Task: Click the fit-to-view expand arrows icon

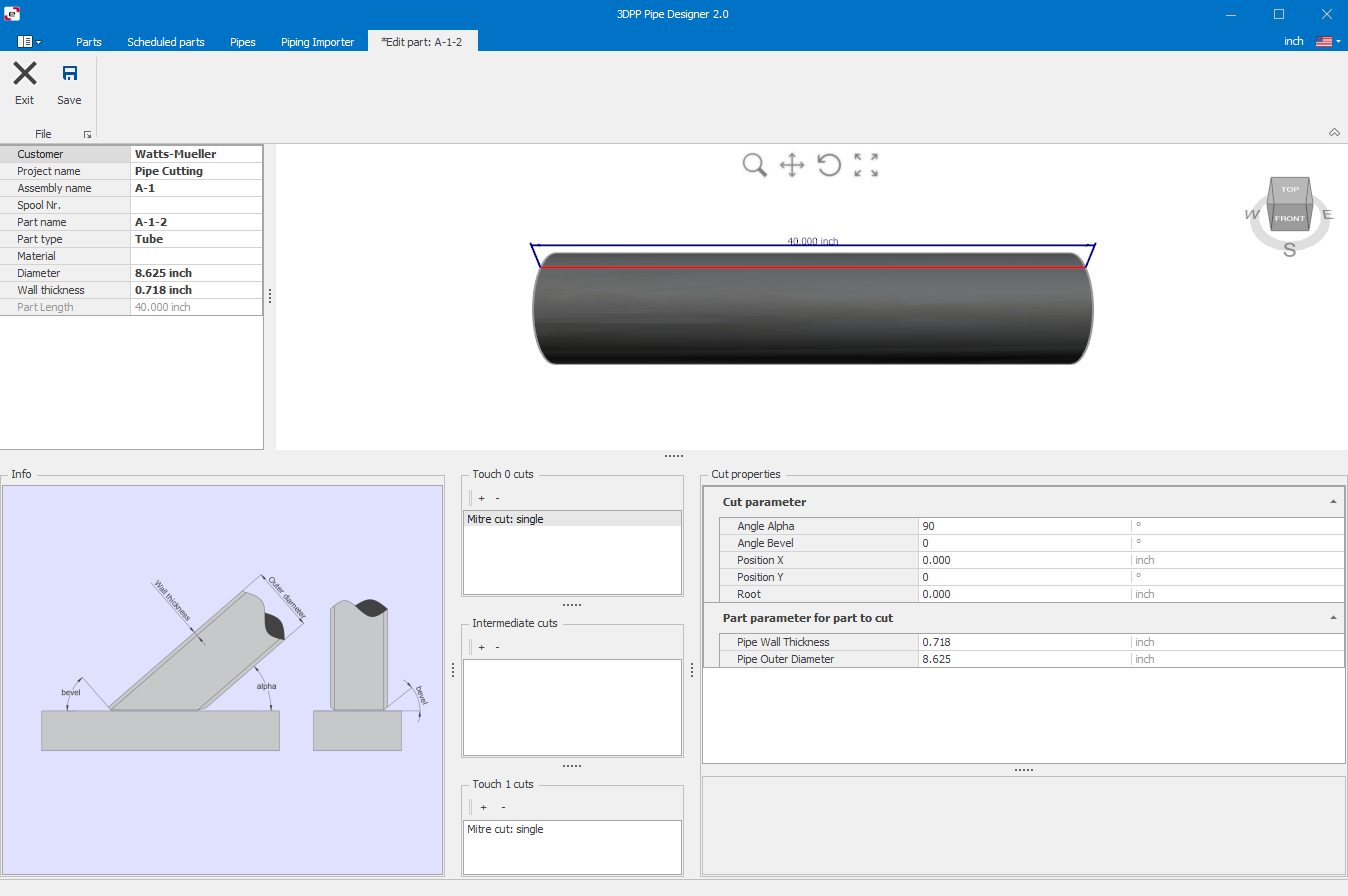Action: pyautogui.click(x=866, y=165)
